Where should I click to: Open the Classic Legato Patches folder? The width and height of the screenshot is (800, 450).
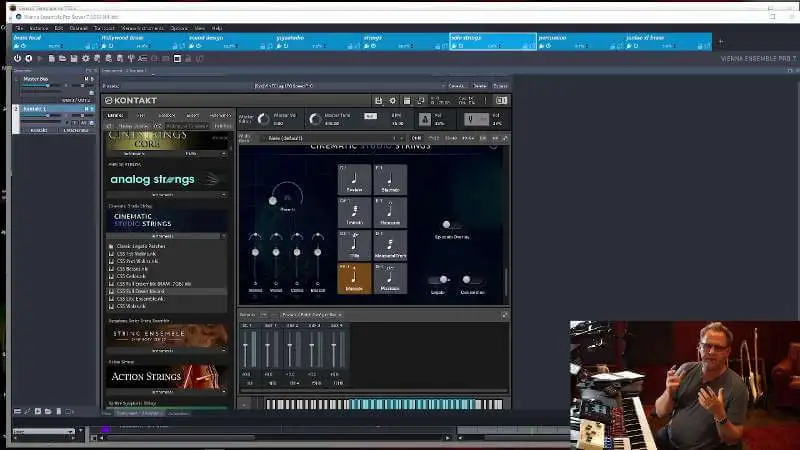[140, 246]
